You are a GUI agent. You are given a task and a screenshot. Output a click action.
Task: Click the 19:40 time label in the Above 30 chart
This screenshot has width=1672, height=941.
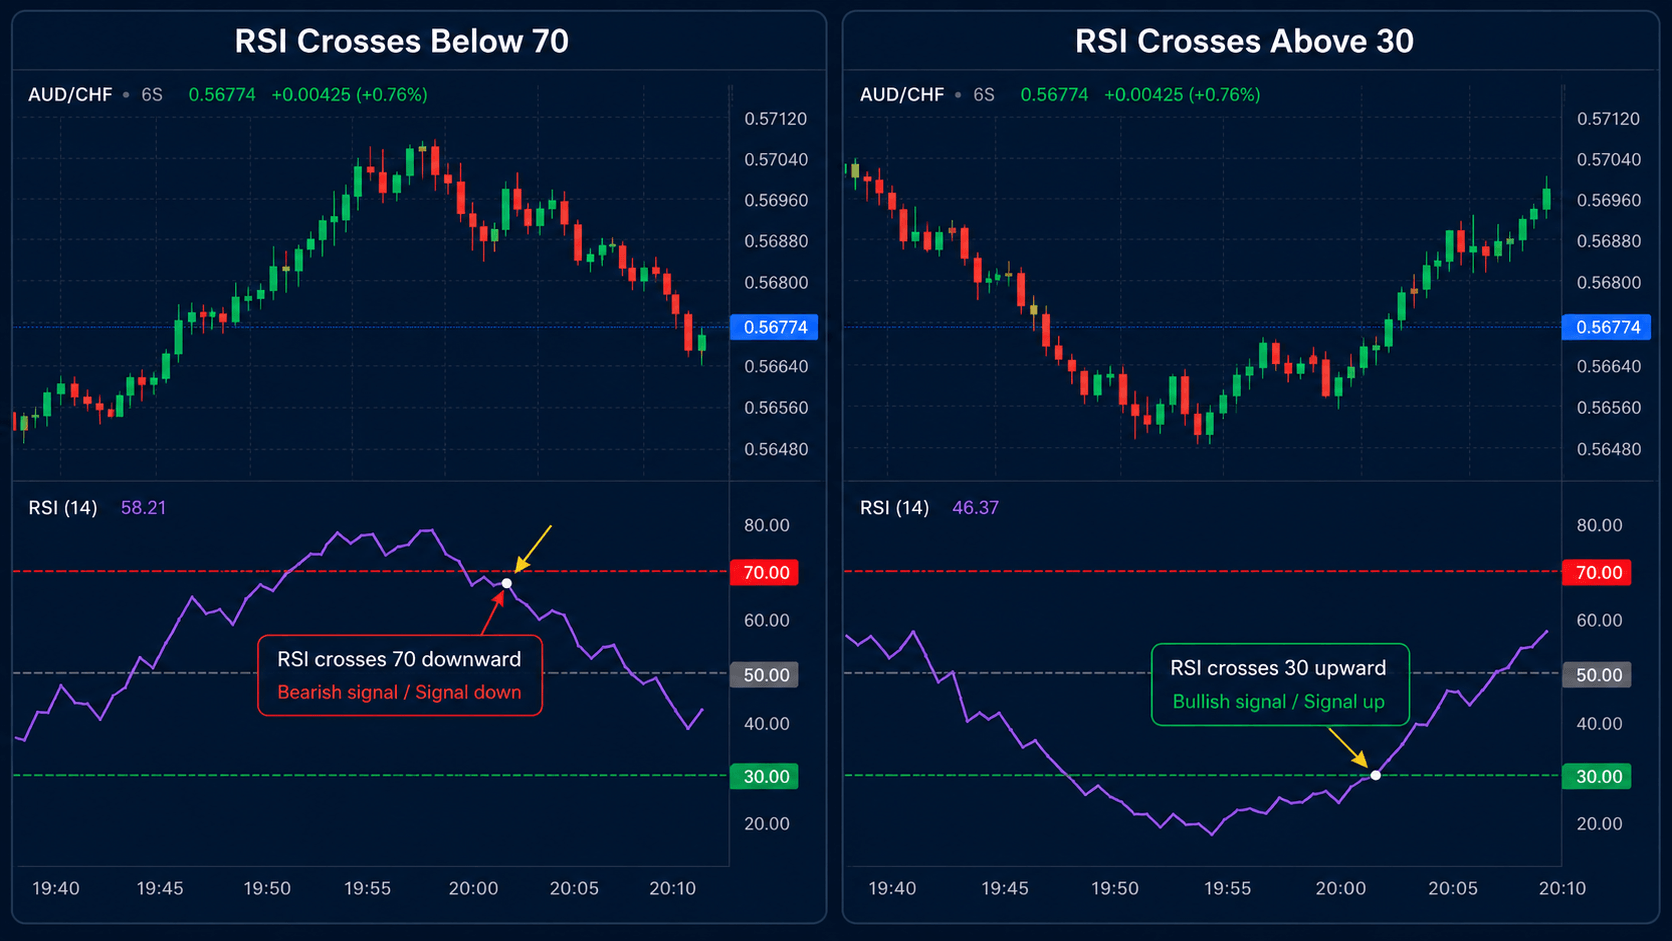point(892,889)
